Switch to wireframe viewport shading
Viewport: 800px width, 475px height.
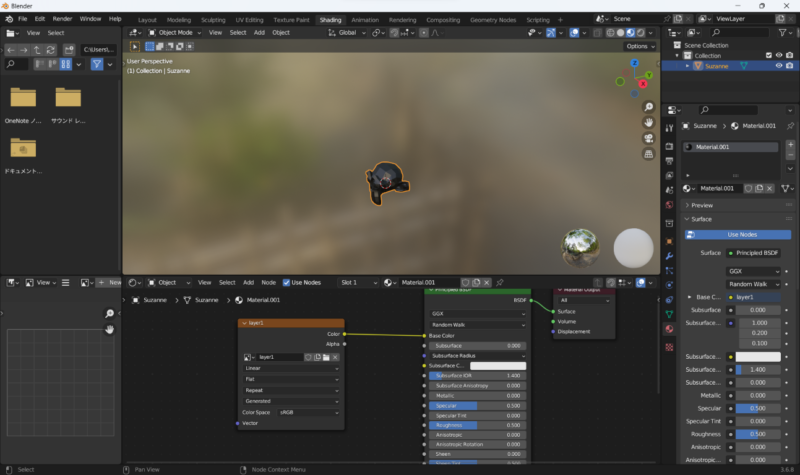(x=610, y=33)
